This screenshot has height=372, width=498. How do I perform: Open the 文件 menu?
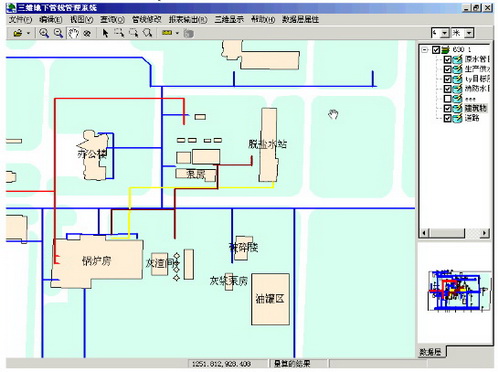click(20, 20)
